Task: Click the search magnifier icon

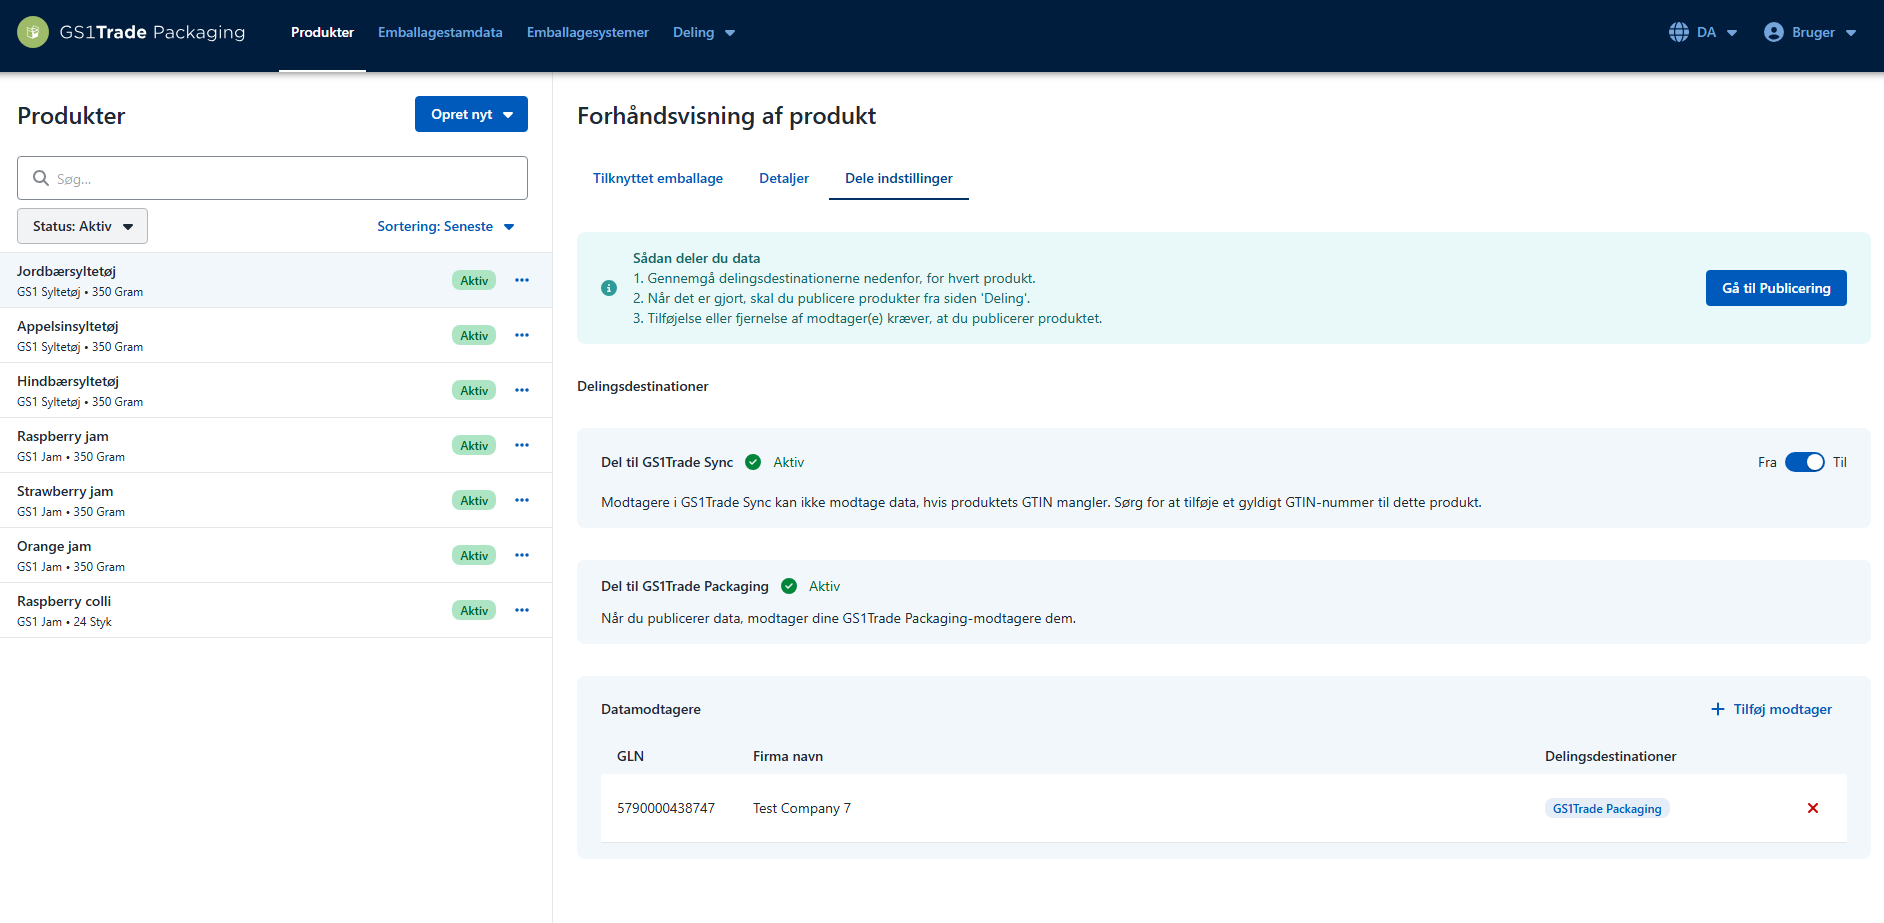Action: [41, 178]
